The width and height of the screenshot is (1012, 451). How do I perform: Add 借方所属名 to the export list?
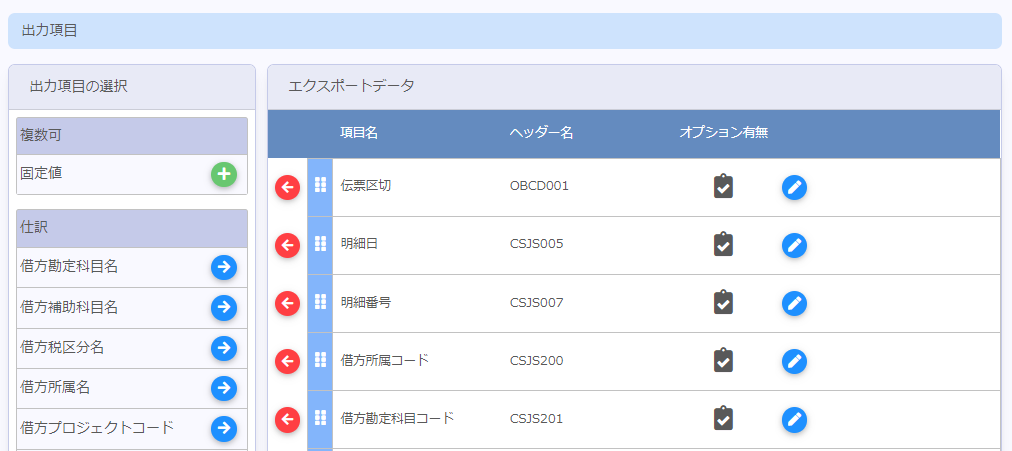[224, 388]
